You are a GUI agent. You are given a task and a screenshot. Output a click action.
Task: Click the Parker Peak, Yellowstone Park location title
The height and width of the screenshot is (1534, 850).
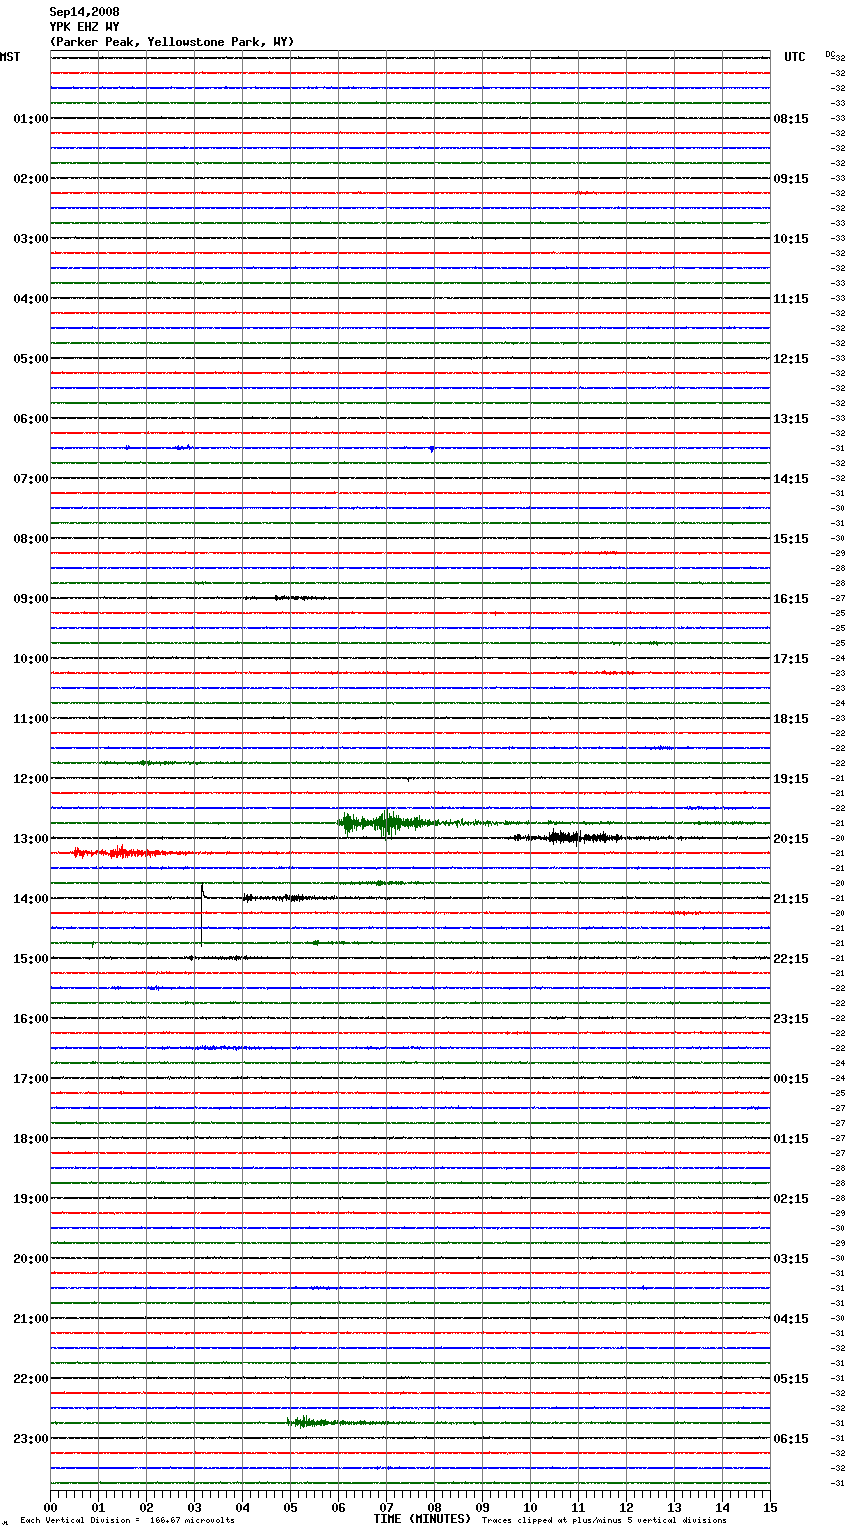coord(172,42)
